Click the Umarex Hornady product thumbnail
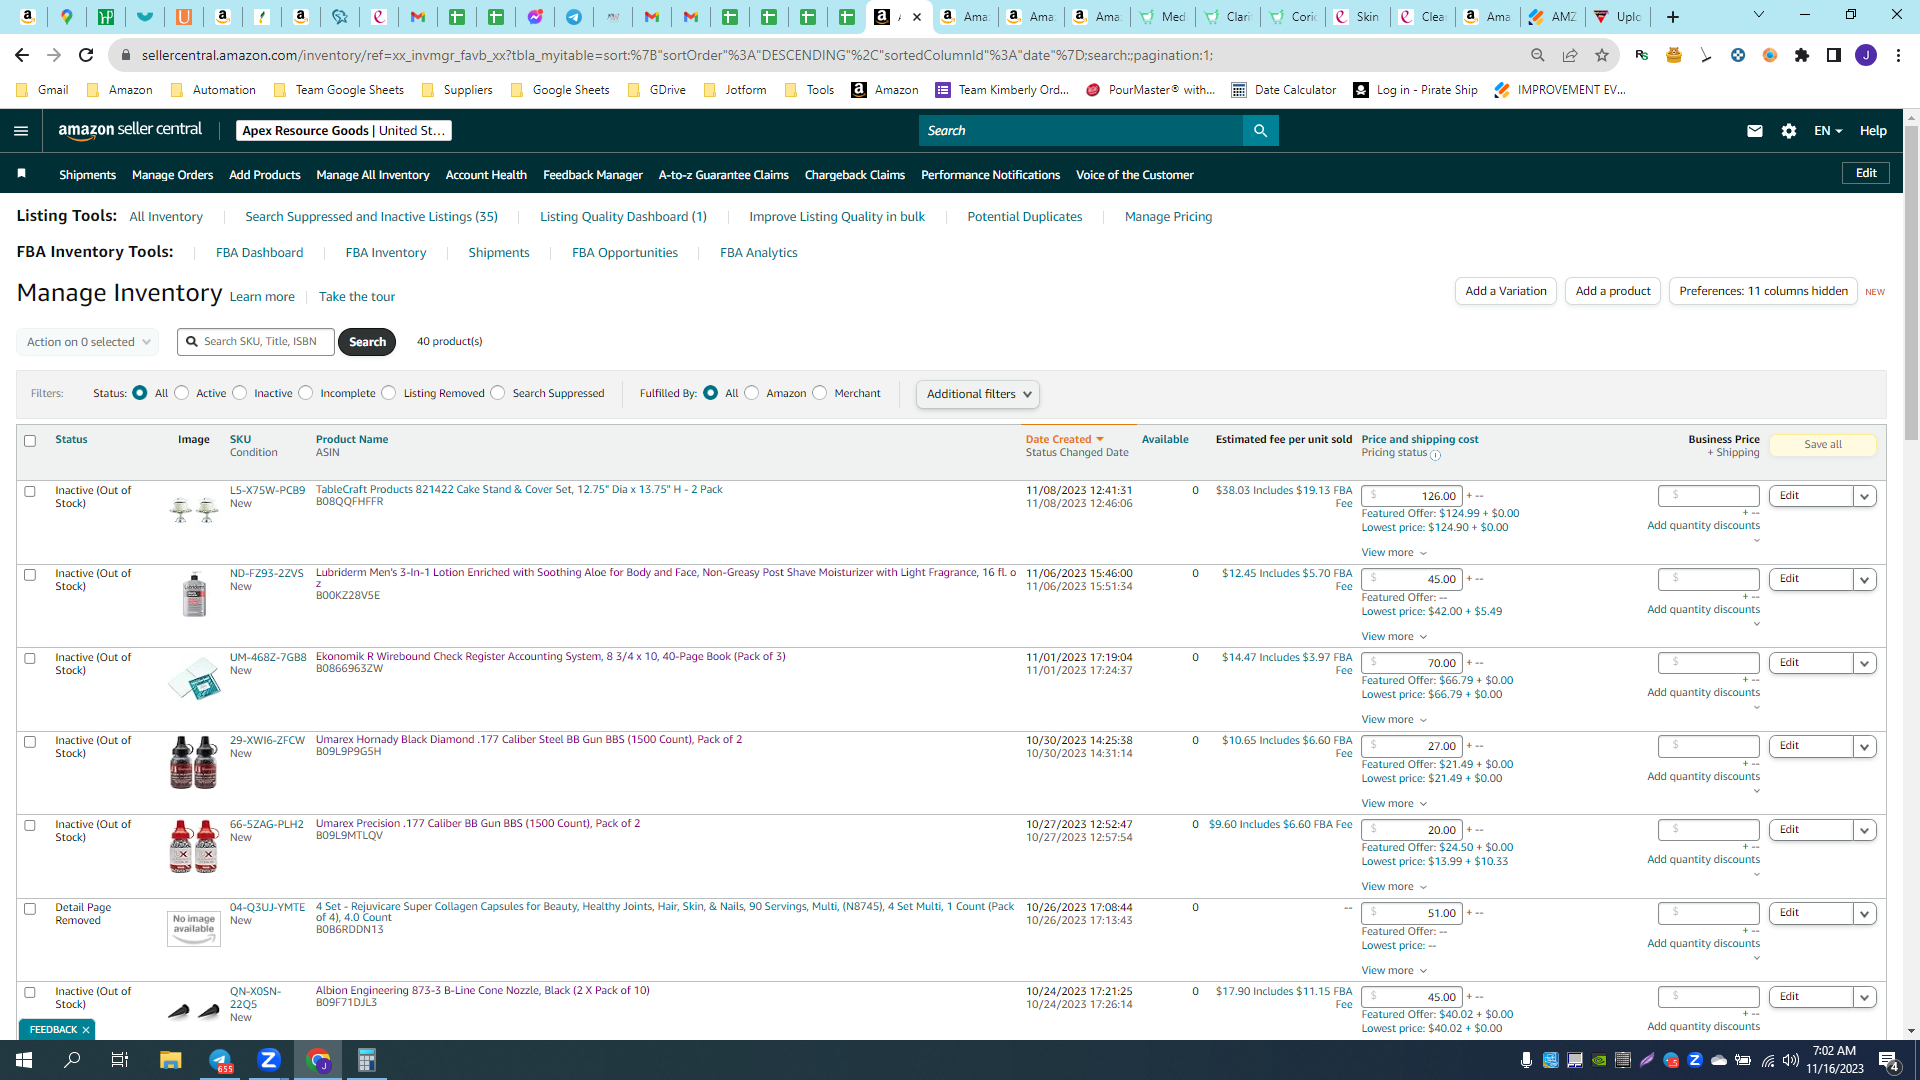The width and height of the screenshot is (1920, 1080). pos(194,763)
